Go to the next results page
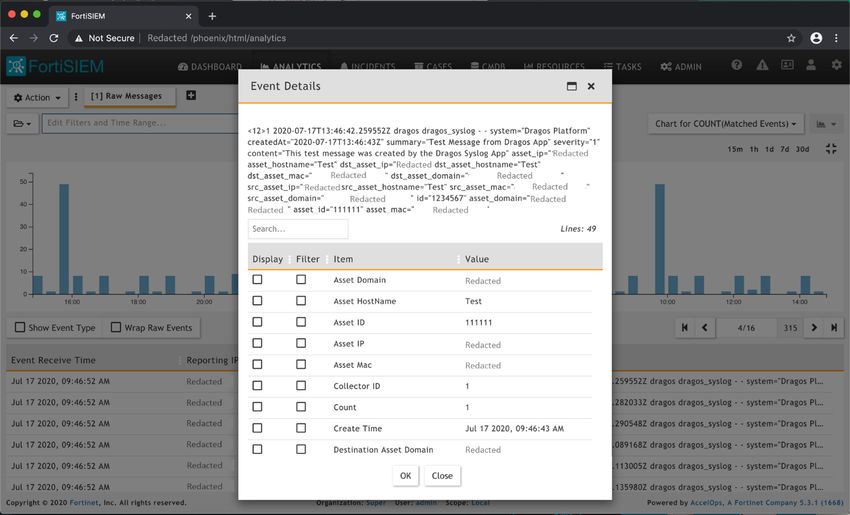 coord(814,327)
